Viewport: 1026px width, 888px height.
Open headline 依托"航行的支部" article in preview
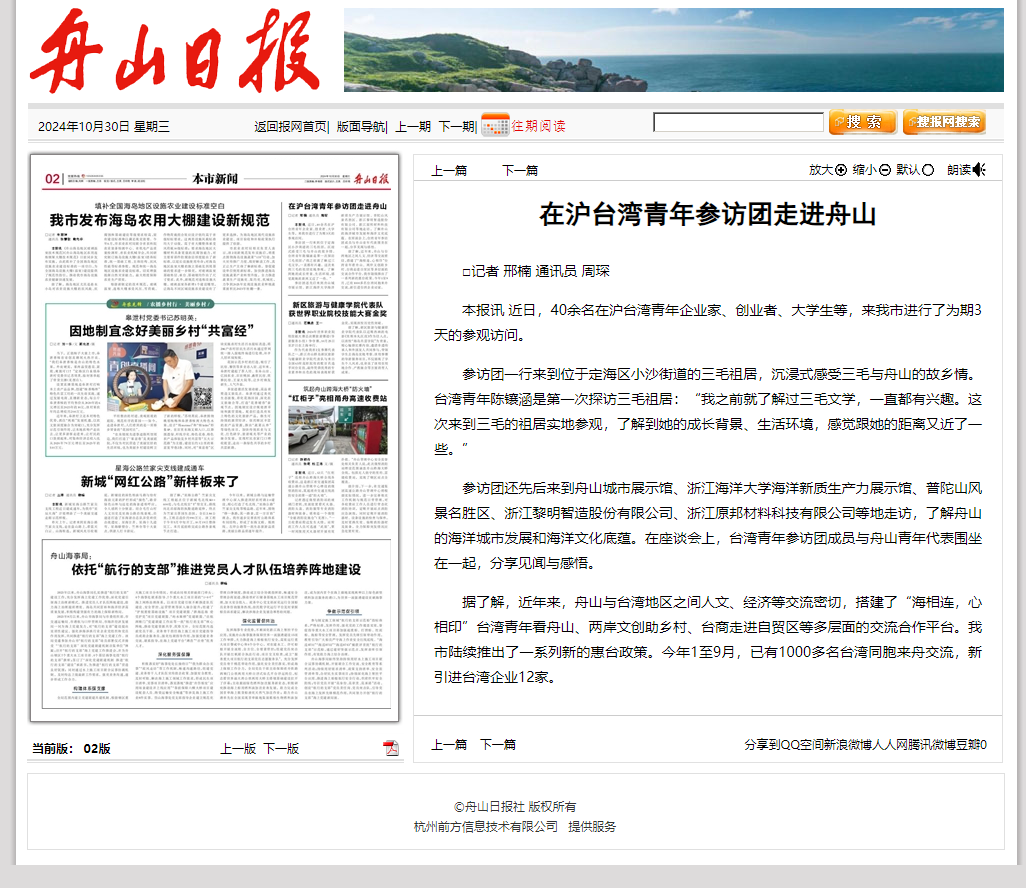pyautogui.click(x=216, y=569)
